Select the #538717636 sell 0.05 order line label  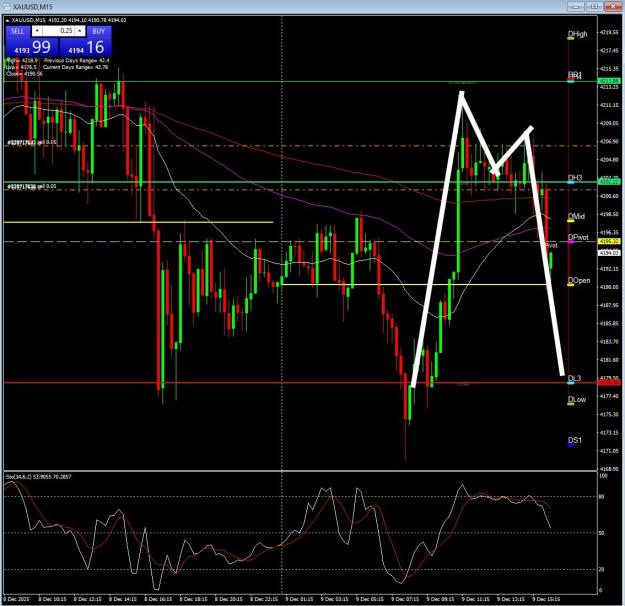[31, 186]
